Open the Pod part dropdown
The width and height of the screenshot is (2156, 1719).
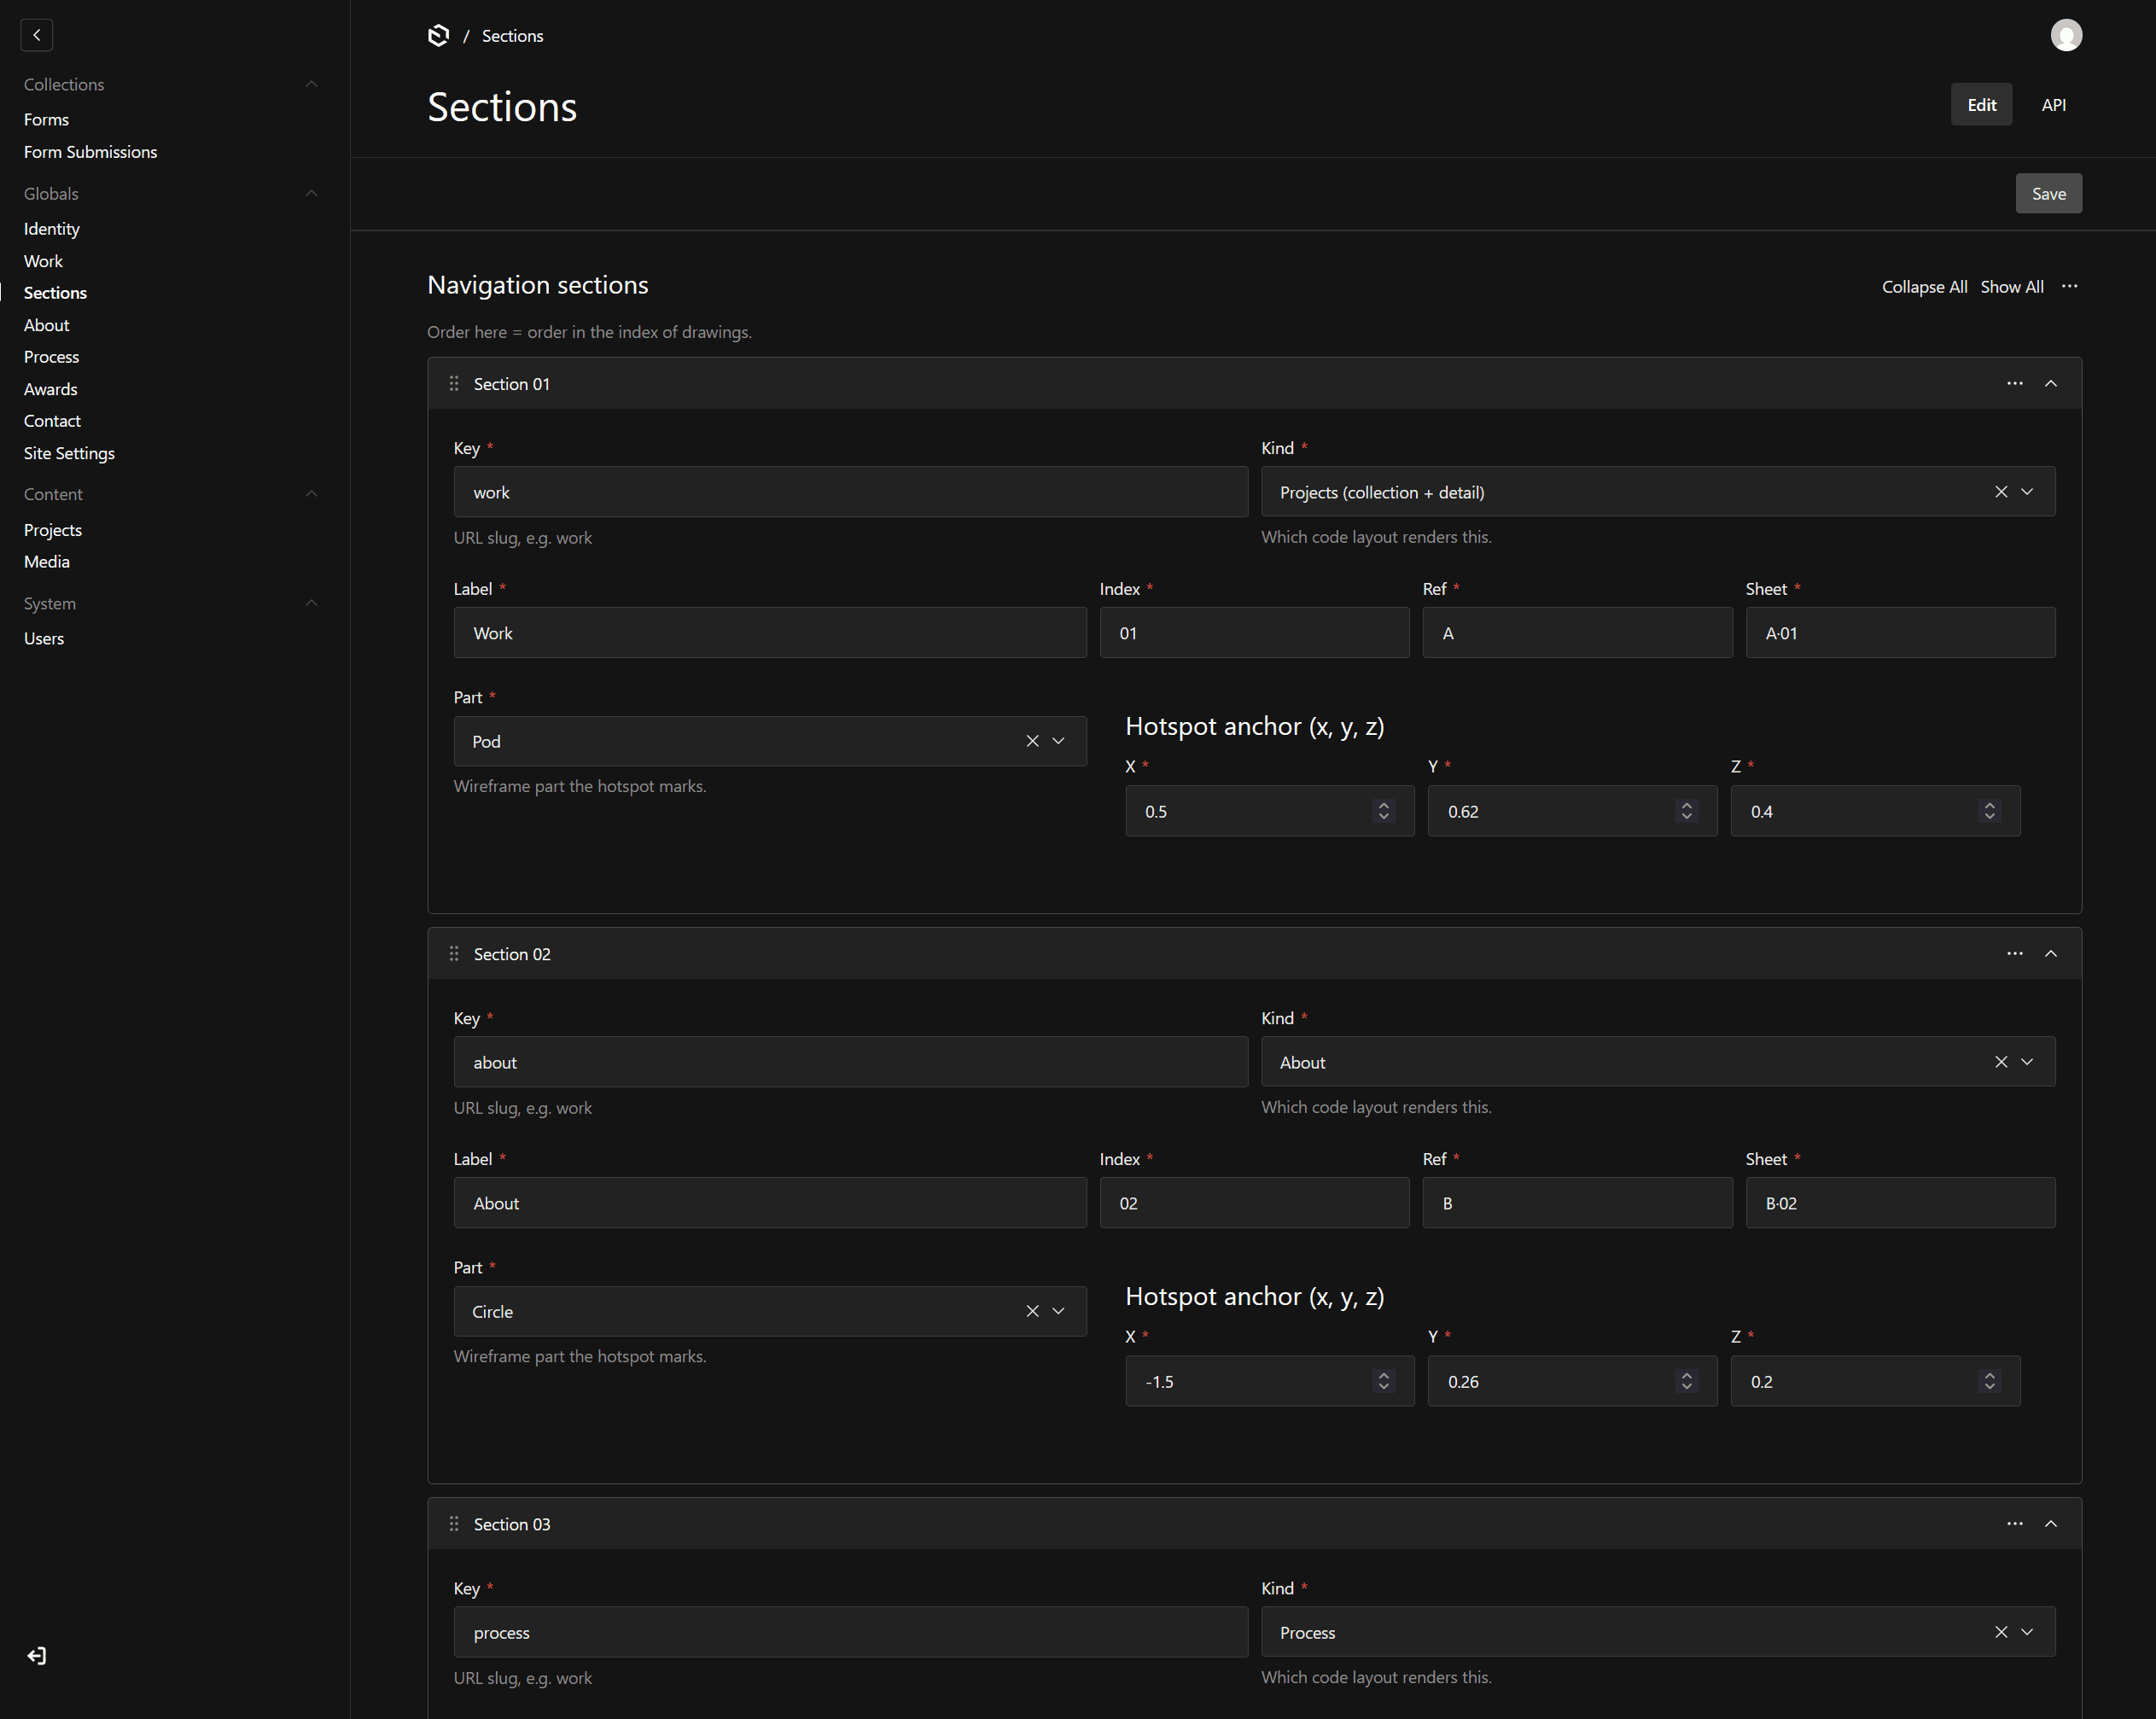coord(1058,741)
